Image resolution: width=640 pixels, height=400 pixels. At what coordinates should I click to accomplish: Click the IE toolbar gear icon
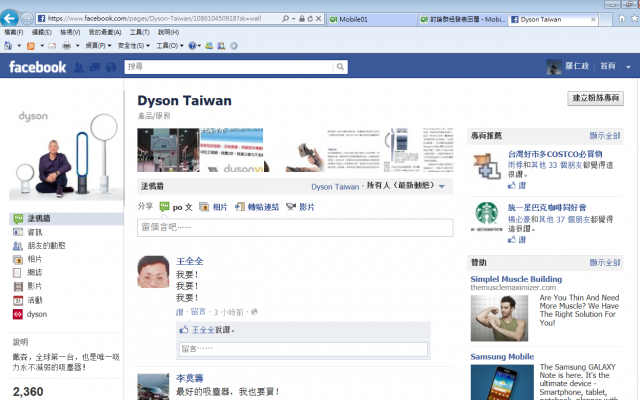(234, 46)
